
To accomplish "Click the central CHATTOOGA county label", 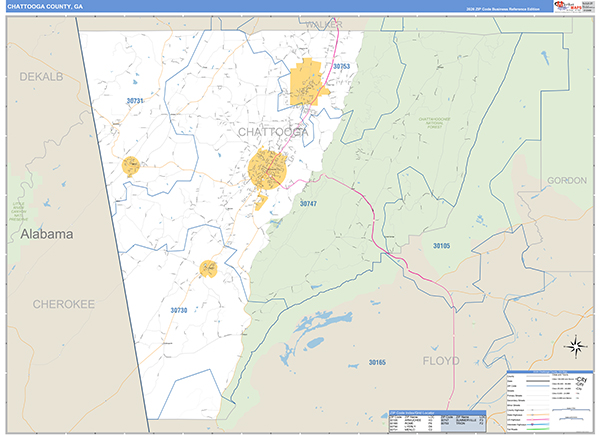I will (273, 132).
